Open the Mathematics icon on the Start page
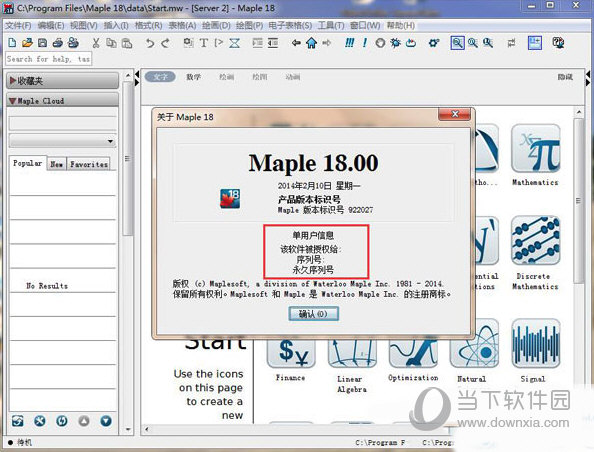This screenshot has width=594, height=452. (535, 149)
